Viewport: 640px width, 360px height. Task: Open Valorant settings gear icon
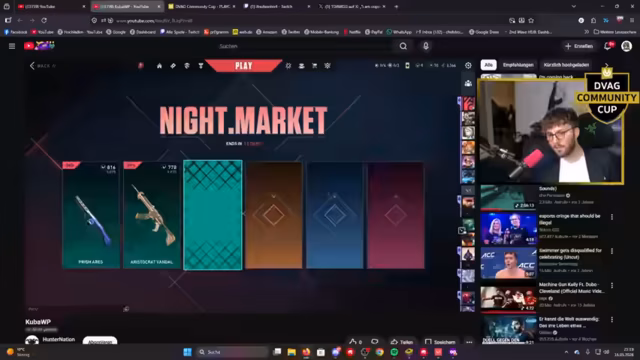[468, 65]
